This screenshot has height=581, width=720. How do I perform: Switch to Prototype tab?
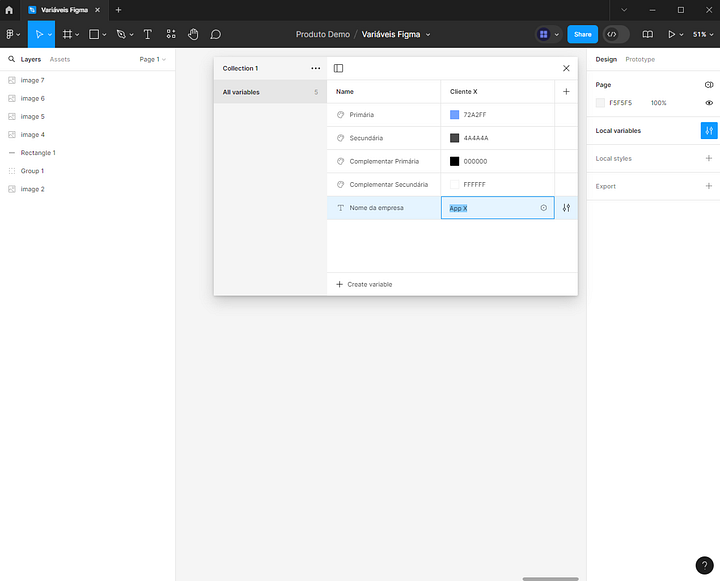pos(640,59)
